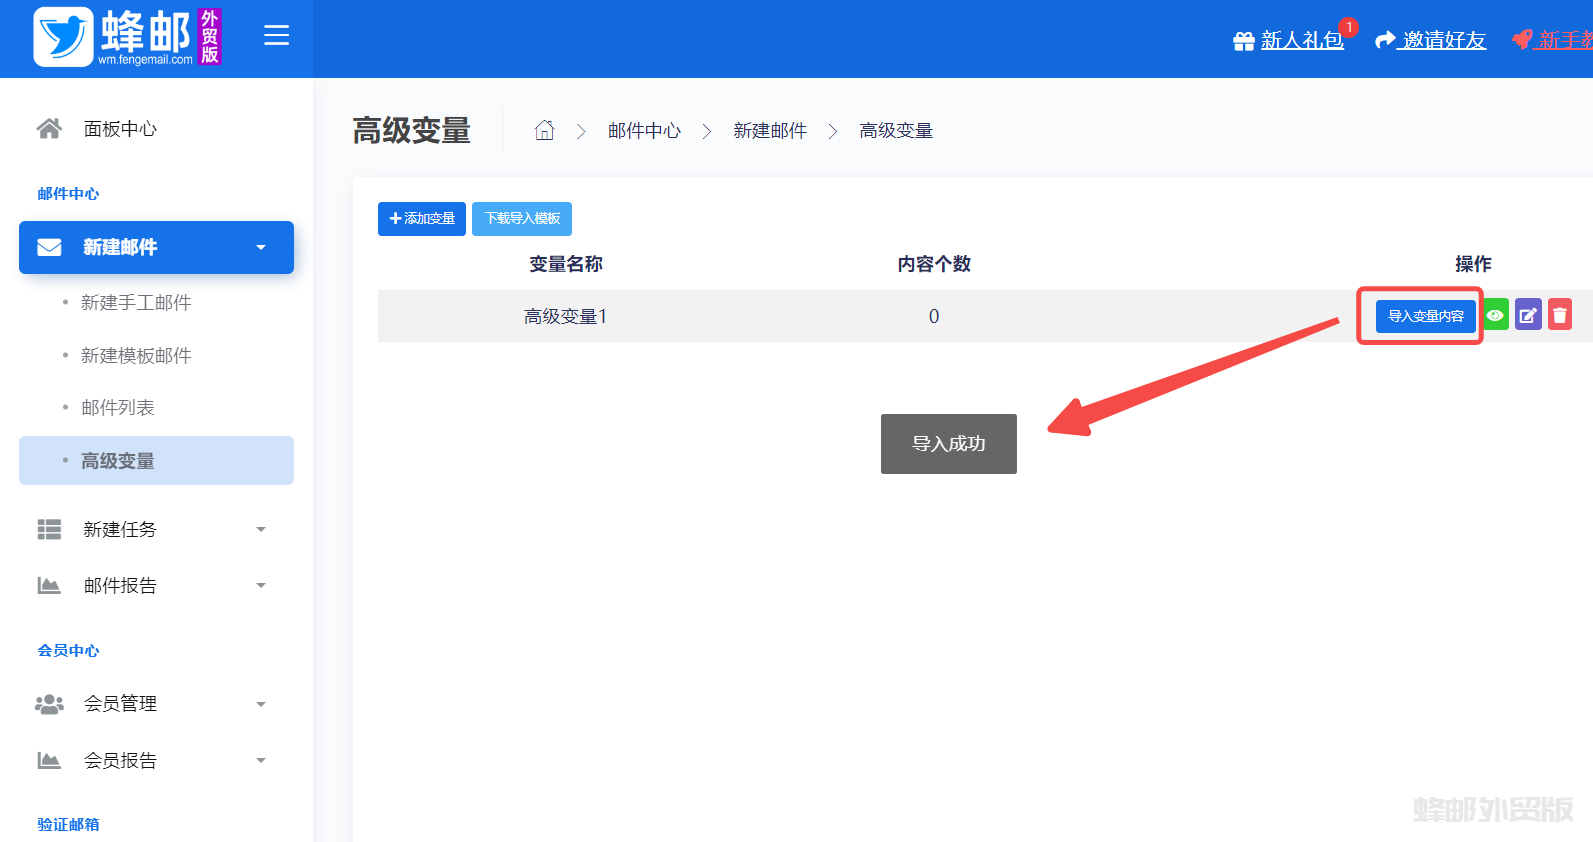Image resolution: width=1593 pixels, height=842 pixels.
Task: Click the 面板中心 dashboard item
Action: coord(120,129)
